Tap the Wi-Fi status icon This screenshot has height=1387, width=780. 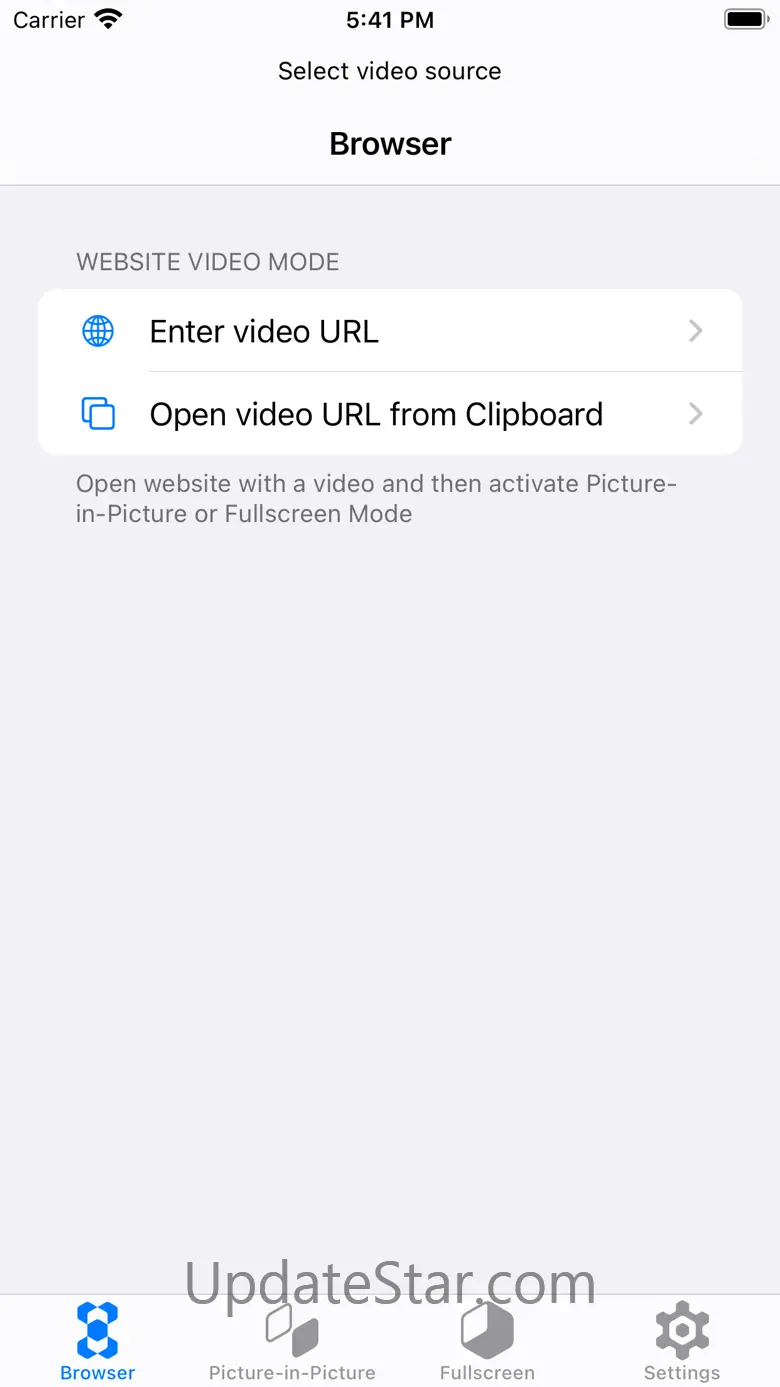(x=108, y=19)
